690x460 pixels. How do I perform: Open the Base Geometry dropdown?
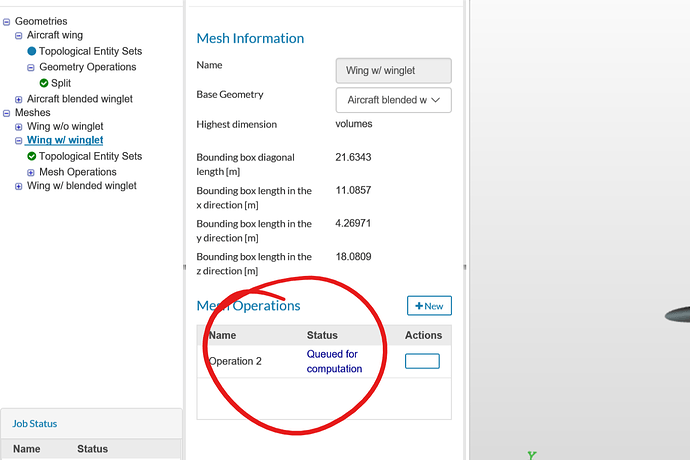click(393, 100)
